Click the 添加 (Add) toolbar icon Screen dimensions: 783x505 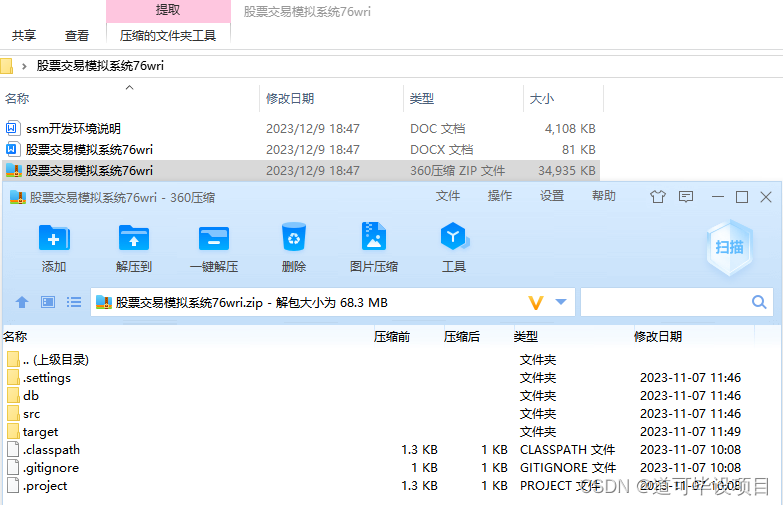pyautogui.click(x=54, y=238)
